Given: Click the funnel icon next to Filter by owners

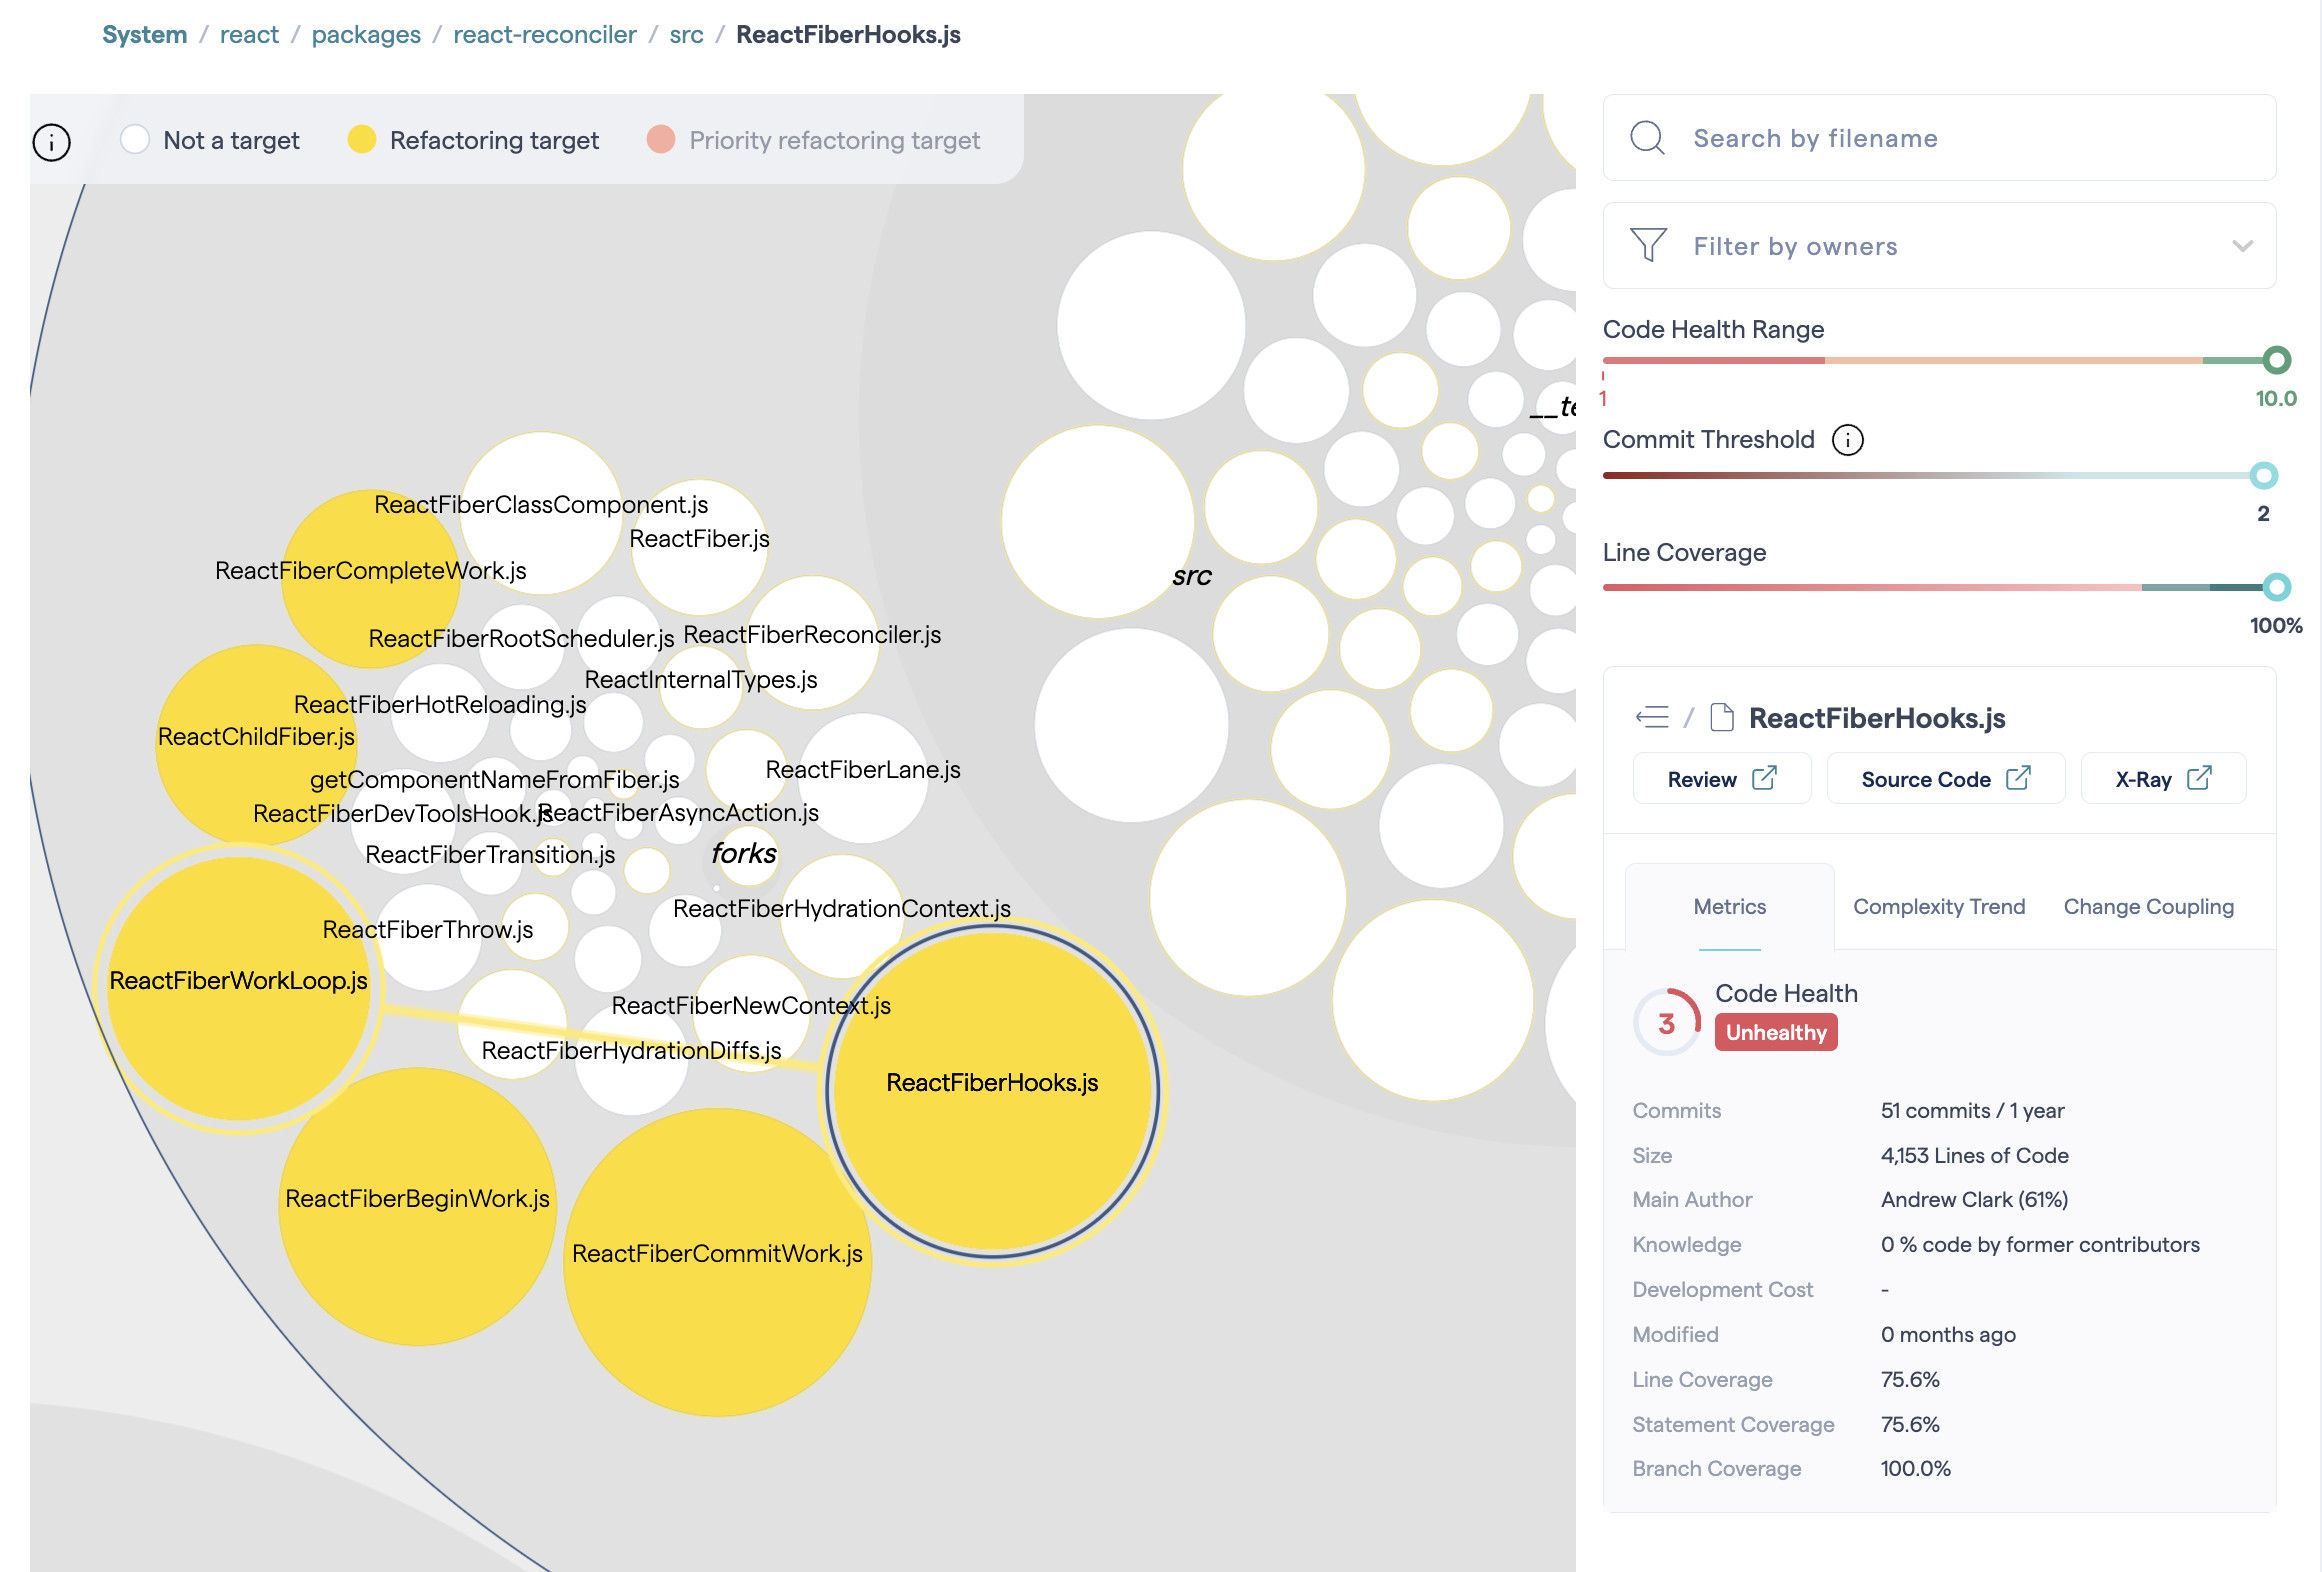Looking at the screenshot, I should tap(1649, 246).
